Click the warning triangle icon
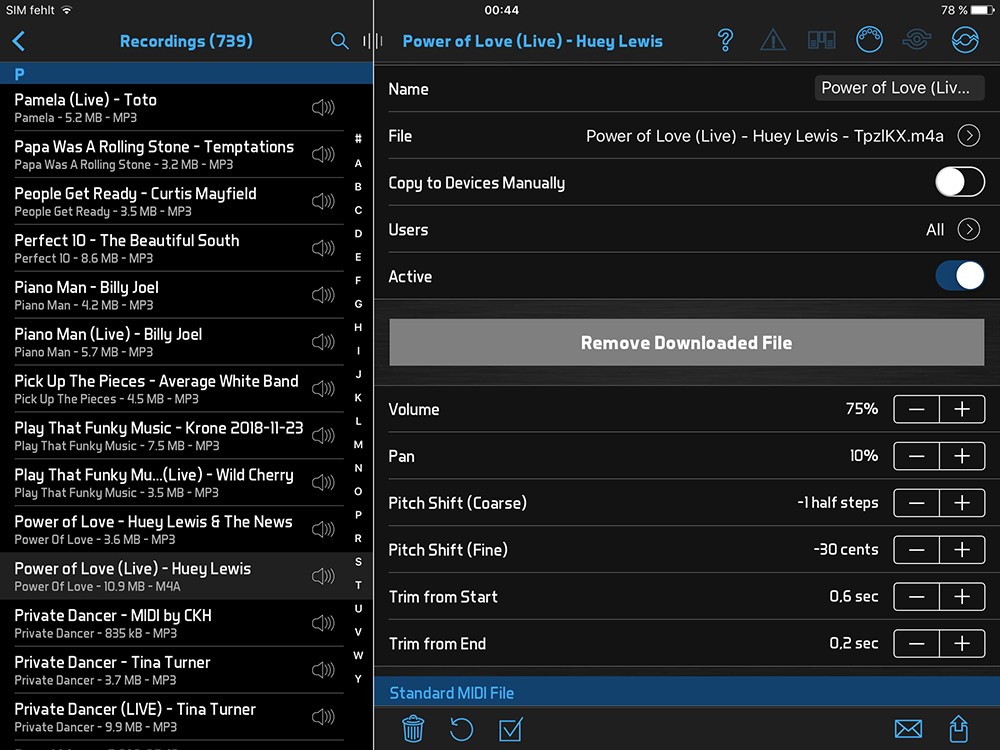Image resolution: width=1000 pixels, height=750 pixels. pos(773,41)
